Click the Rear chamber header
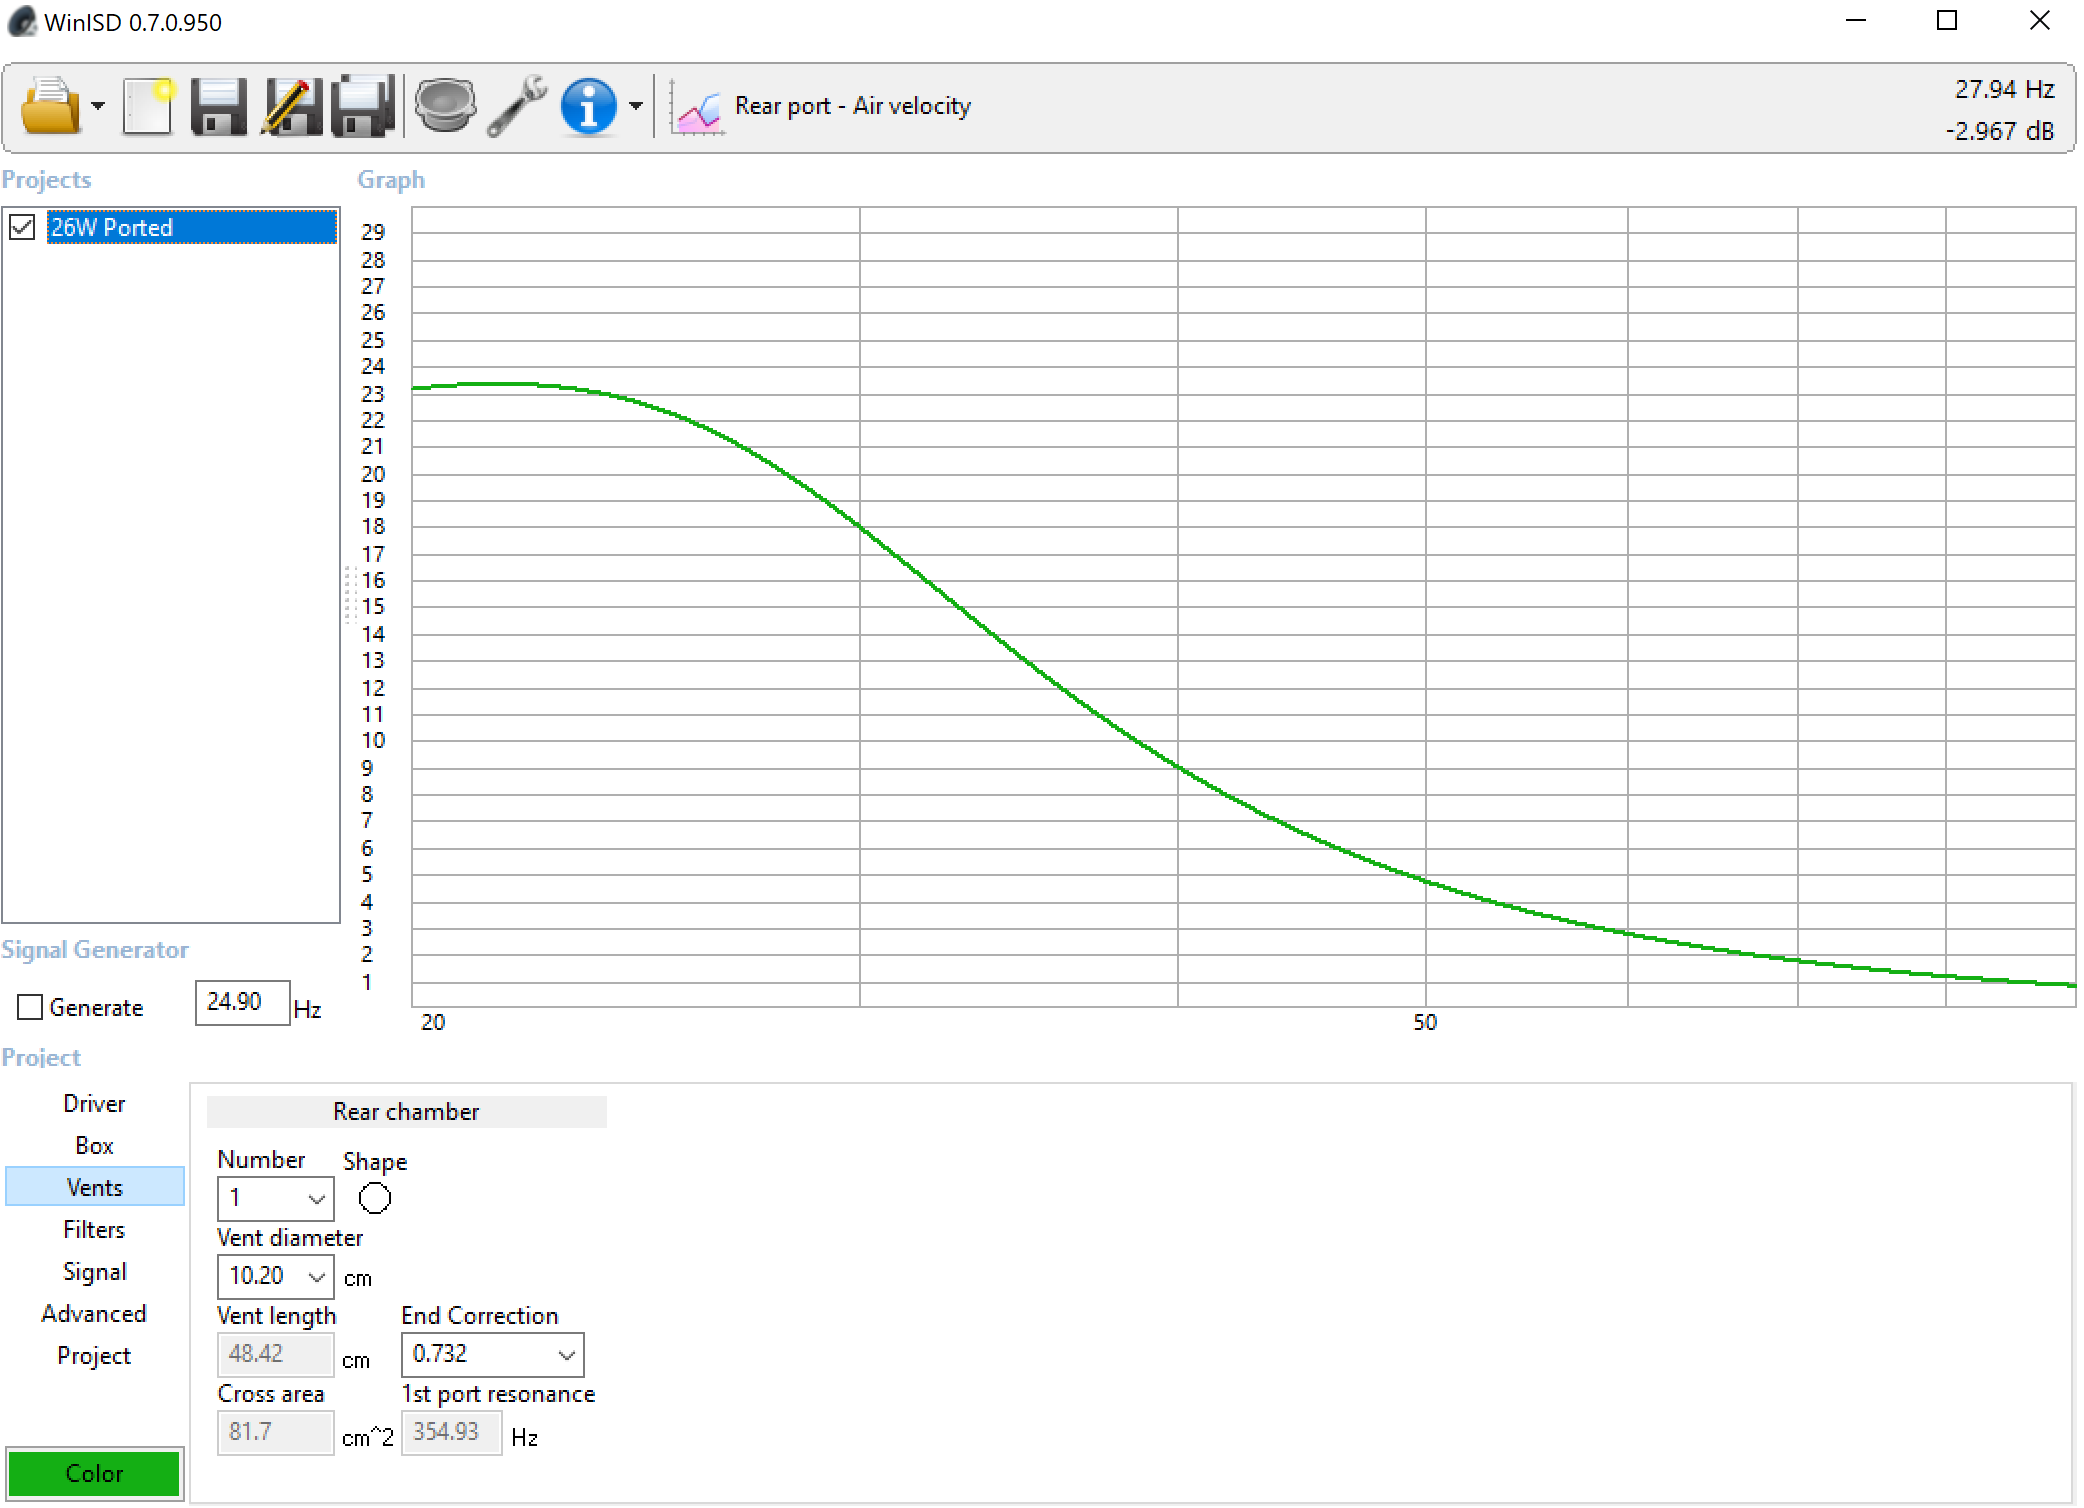 pos(406,1112)
